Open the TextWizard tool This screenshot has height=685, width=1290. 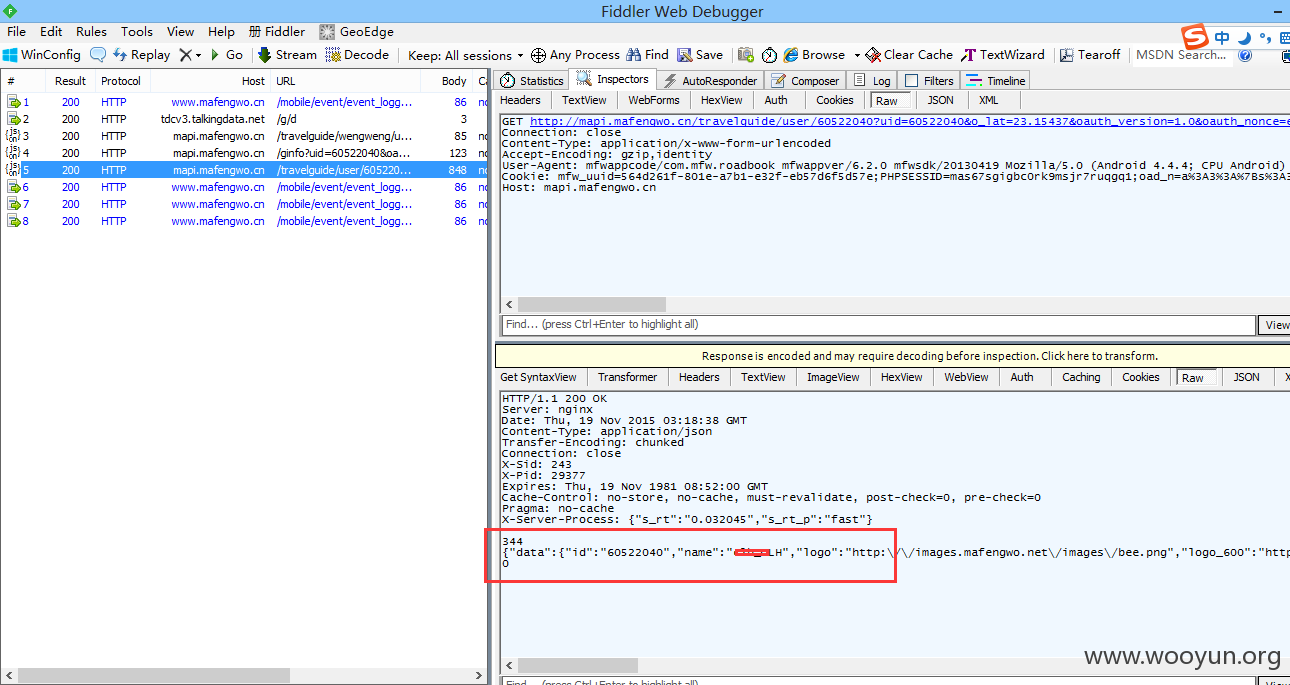pos(1003,55)
